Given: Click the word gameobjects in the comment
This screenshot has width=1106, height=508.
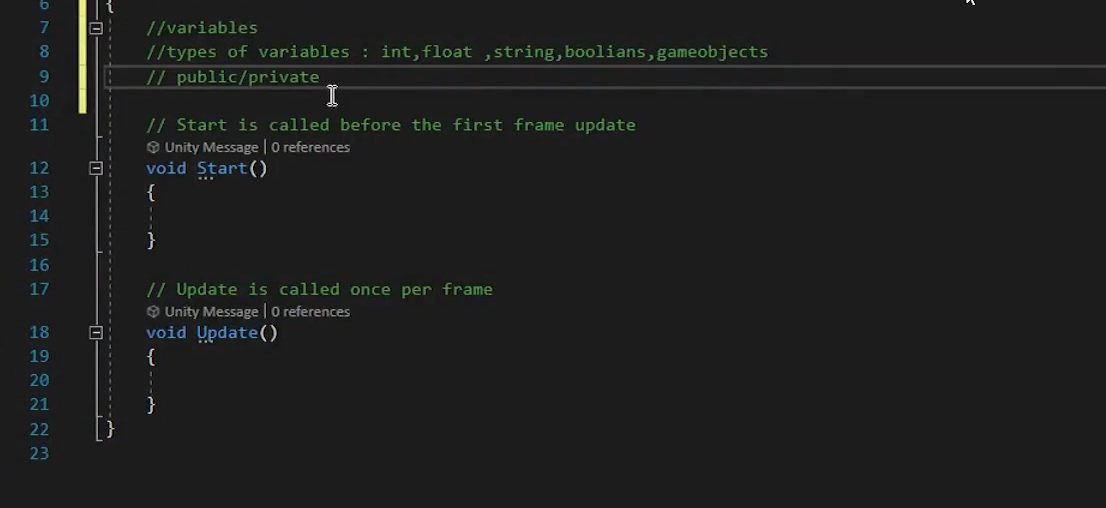Looking at the screenshot, I should 712,52.
